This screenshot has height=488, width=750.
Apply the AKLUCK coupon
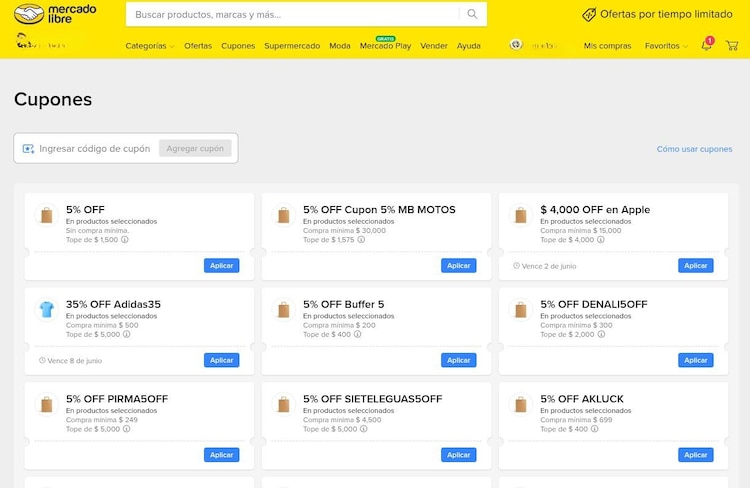696,455
